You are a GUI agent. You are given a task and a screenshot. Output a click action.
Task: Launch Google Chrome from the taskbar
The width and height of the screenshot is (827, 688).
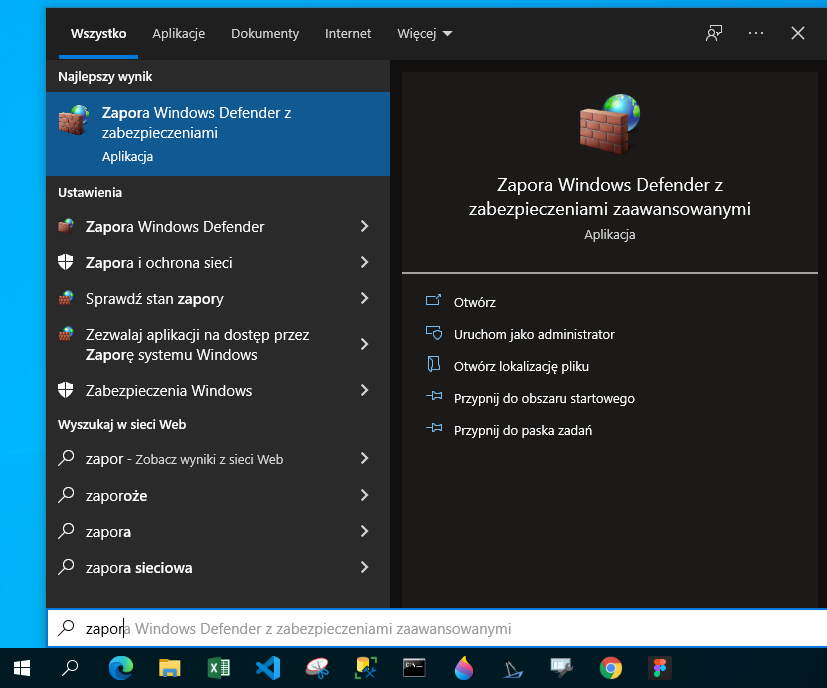click(611, 668)
